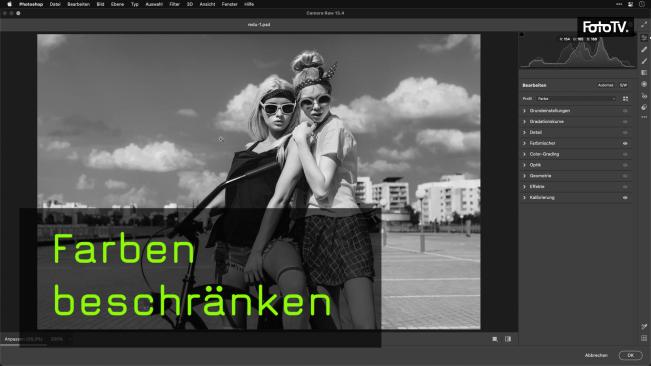Click the reta-1.psd file name title
This screenshot has height=366, width=651.
259,24
